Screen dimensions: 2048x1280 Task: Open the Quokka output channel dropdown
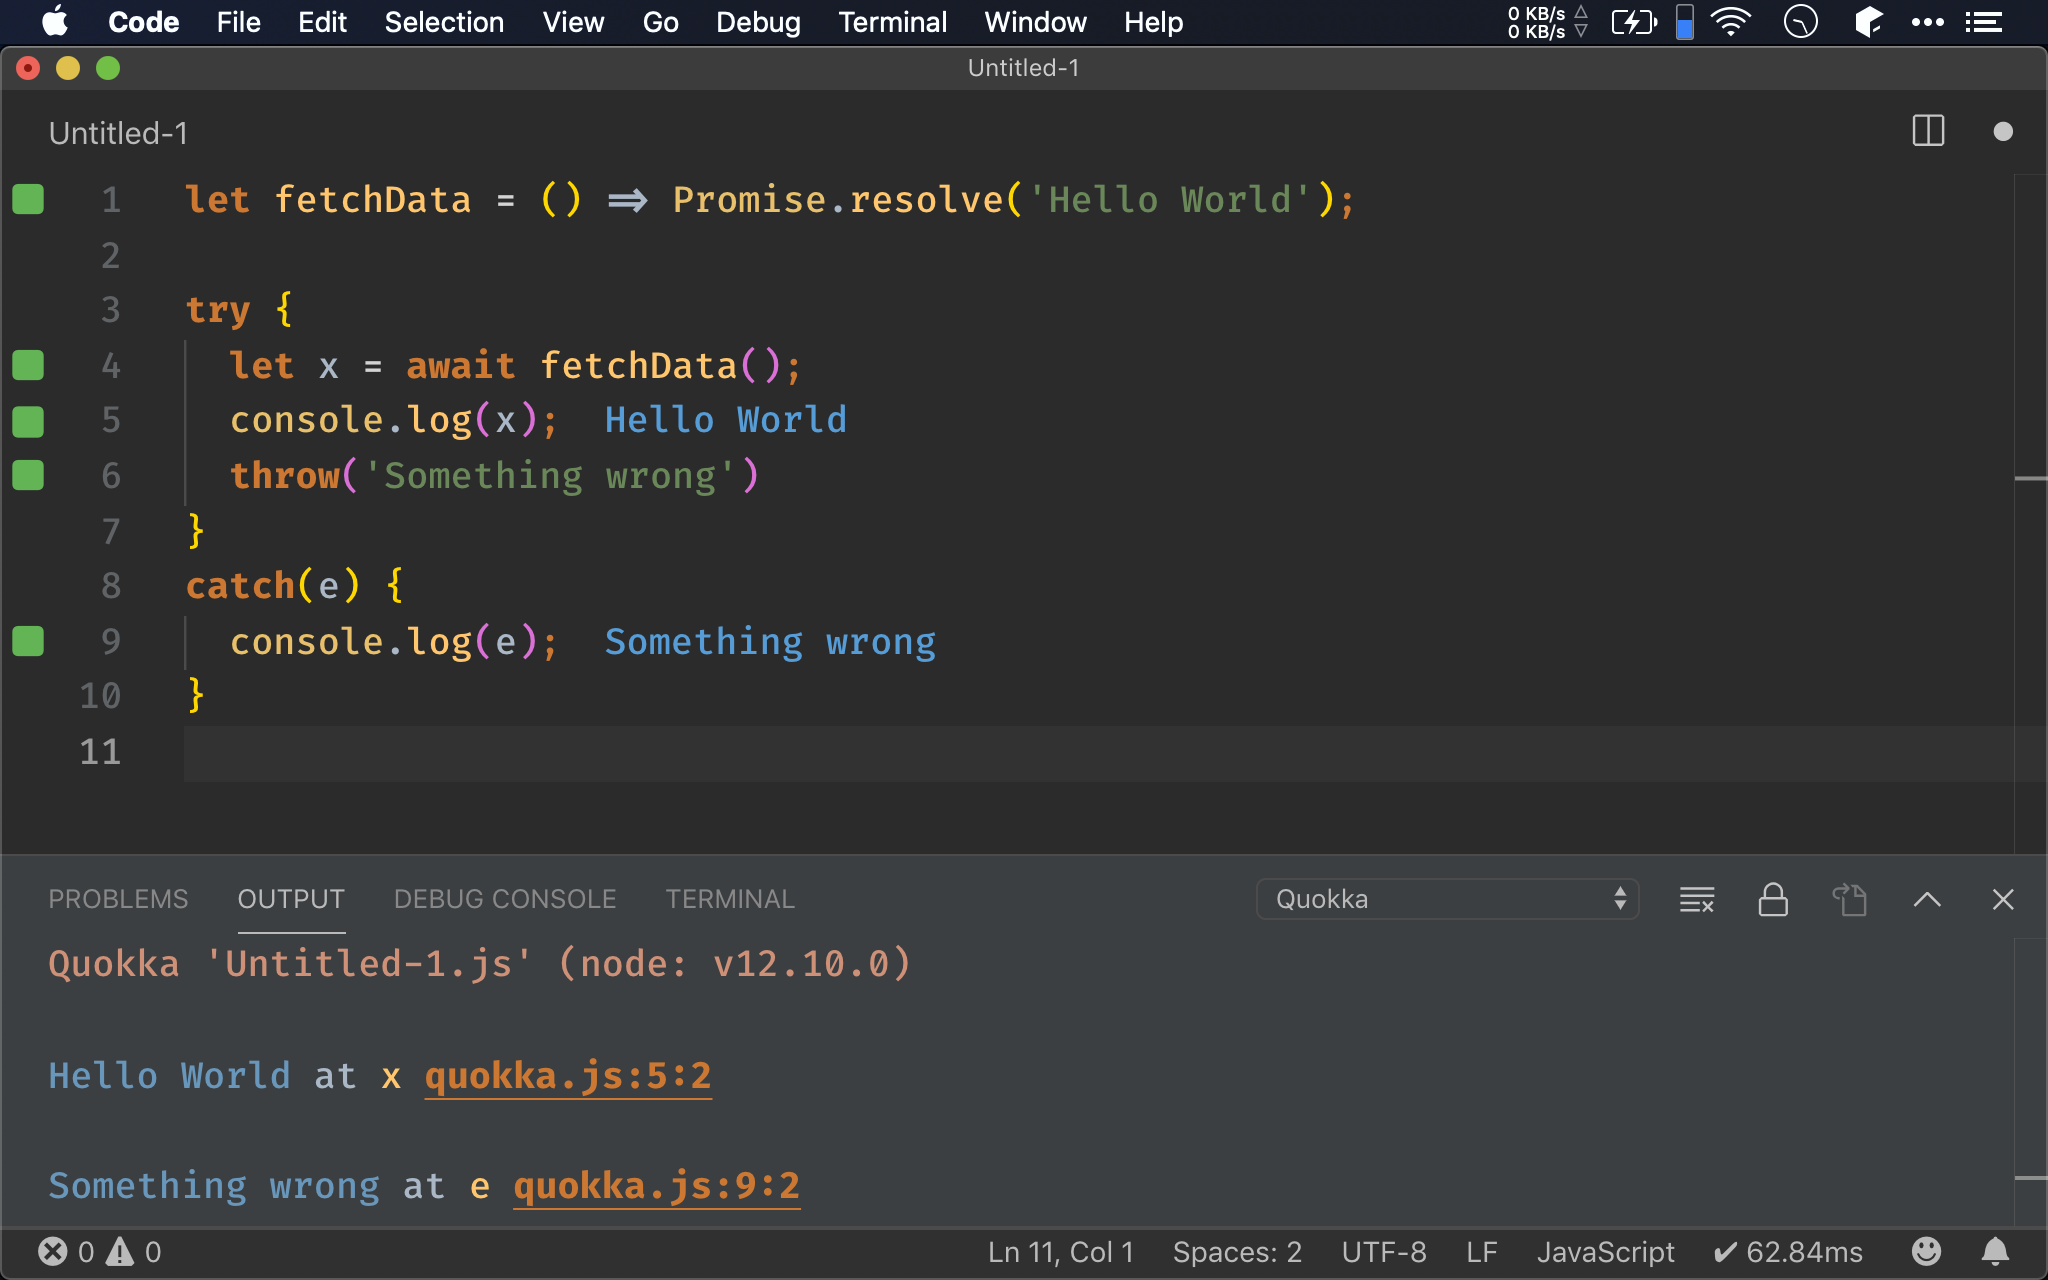click(x=1447, y=899)
